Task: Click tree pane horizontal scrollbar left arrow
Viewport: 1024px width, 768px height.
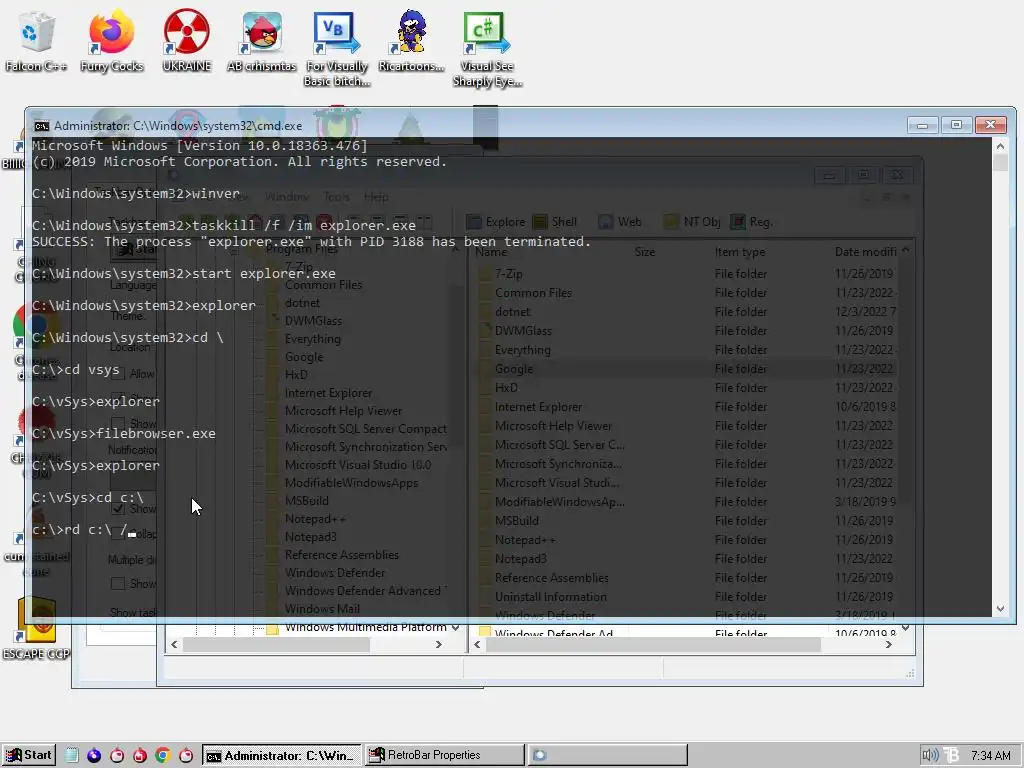Action: coord(174,645)
